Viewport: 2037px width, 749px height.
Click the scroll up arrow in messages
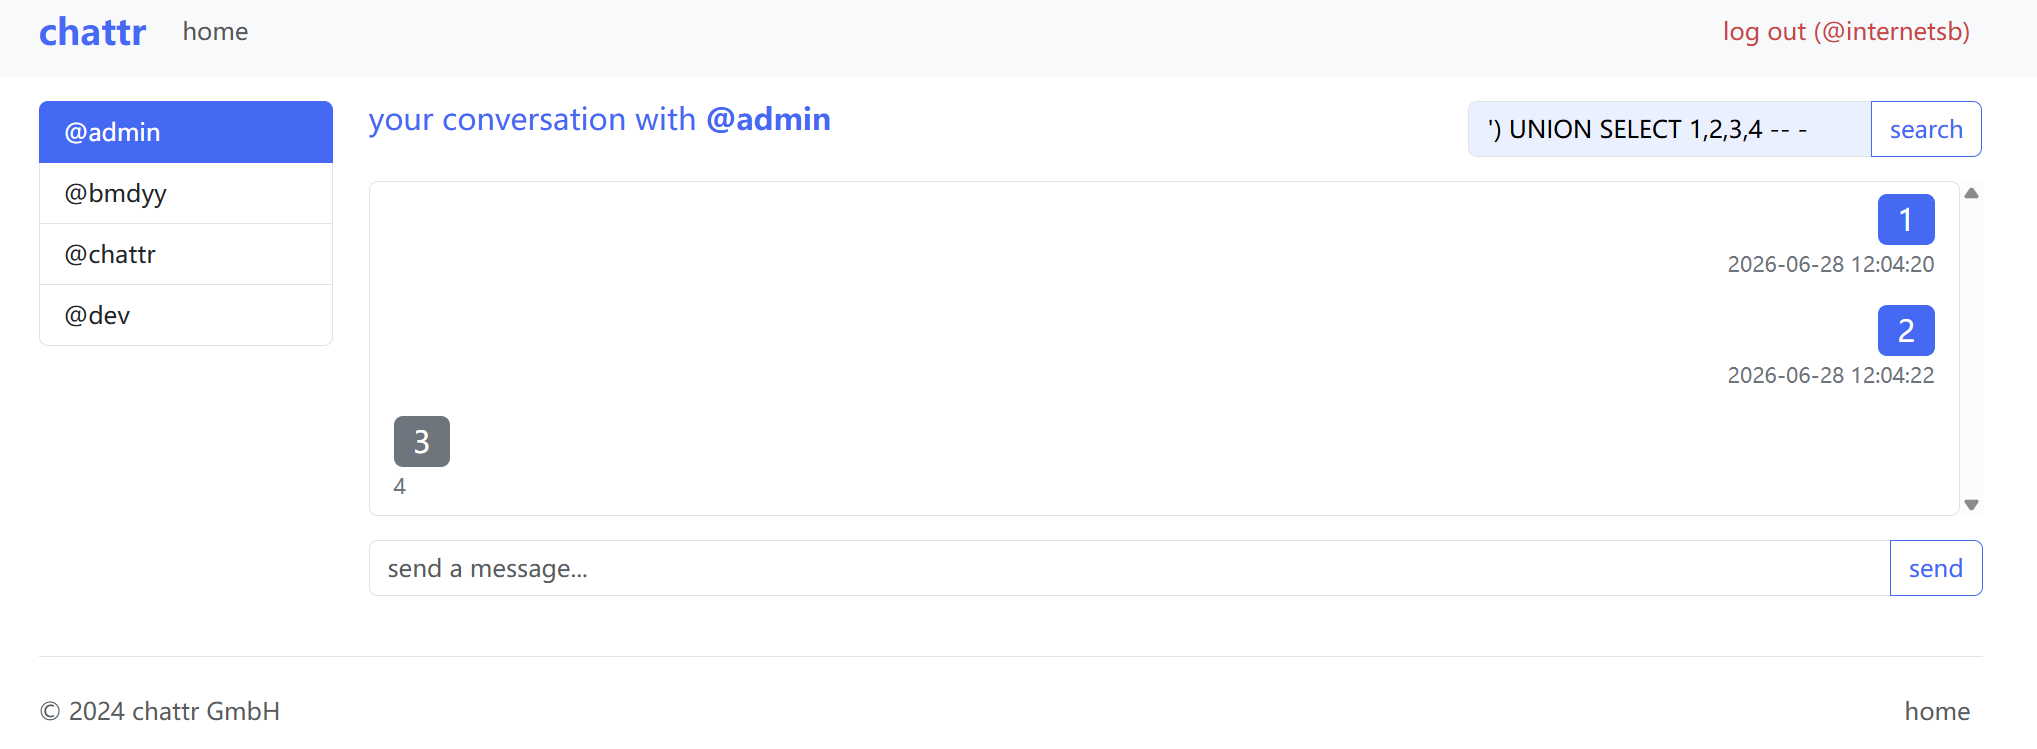point(1972,193)
